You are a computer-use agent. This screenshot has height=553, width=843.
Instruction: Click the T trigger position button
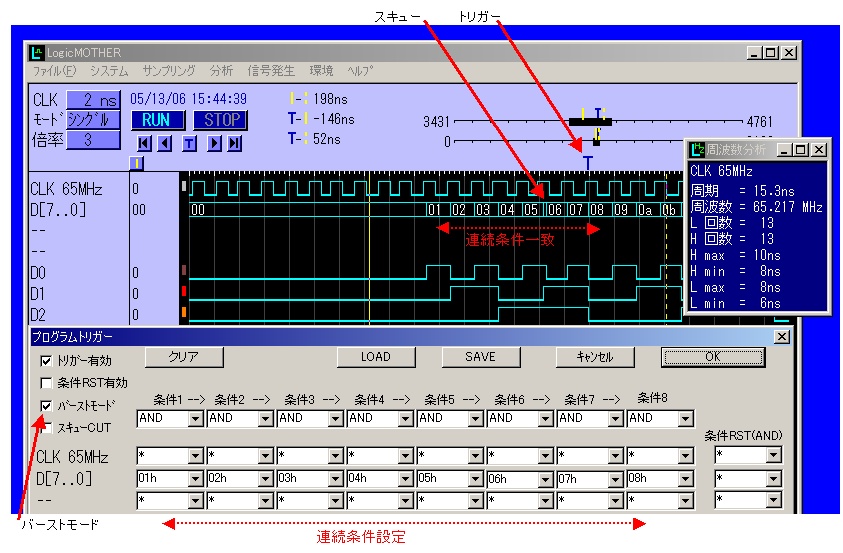[189, 143]
